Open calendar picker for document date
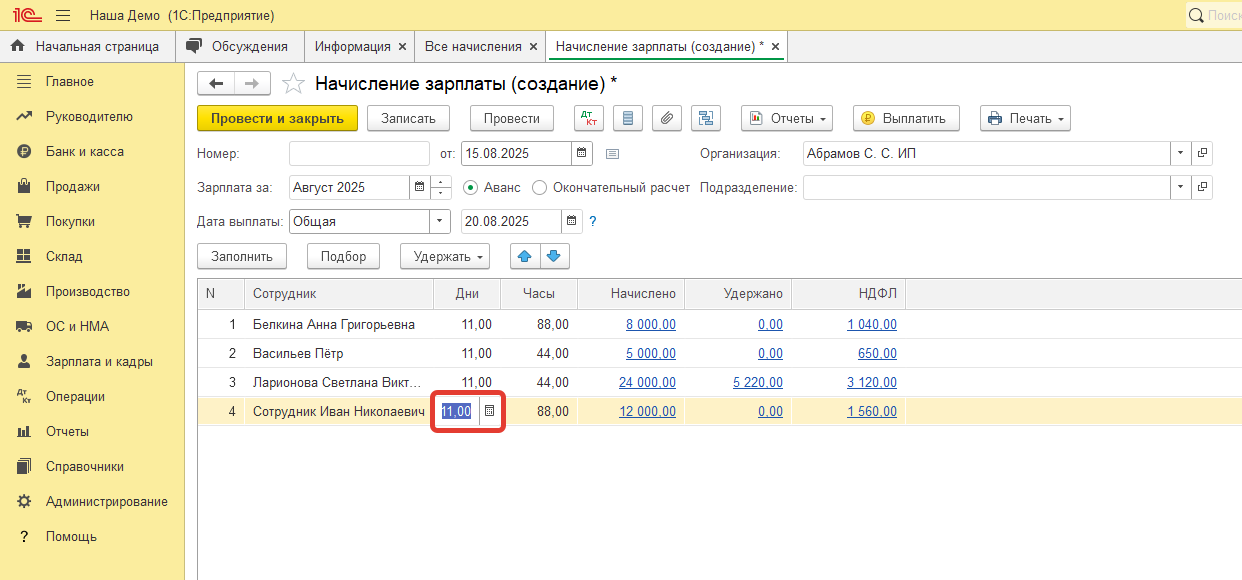The width and height of the screenshot is (1242, 580). coord(581,153)
